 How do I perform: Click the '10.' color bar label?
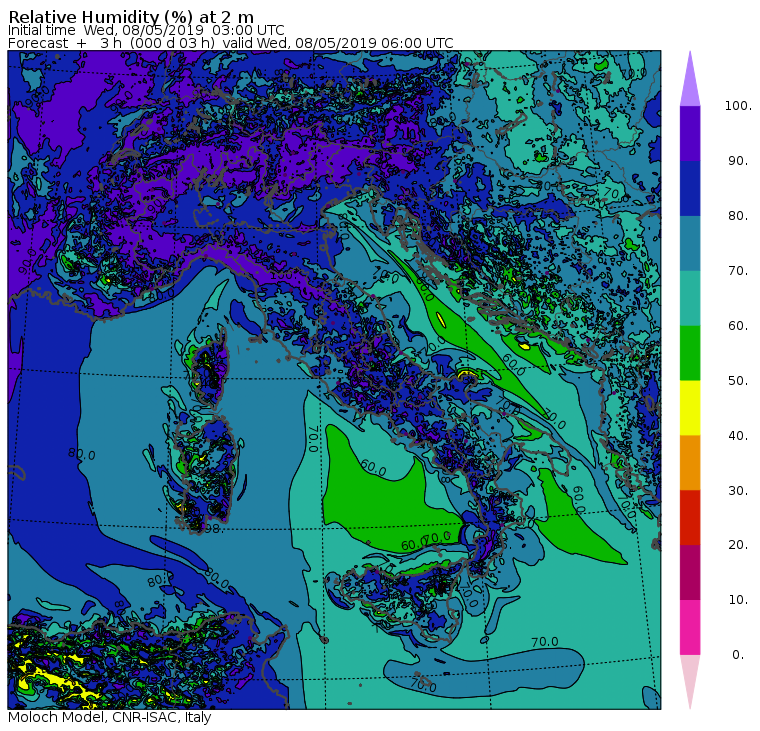click(738, 600)
